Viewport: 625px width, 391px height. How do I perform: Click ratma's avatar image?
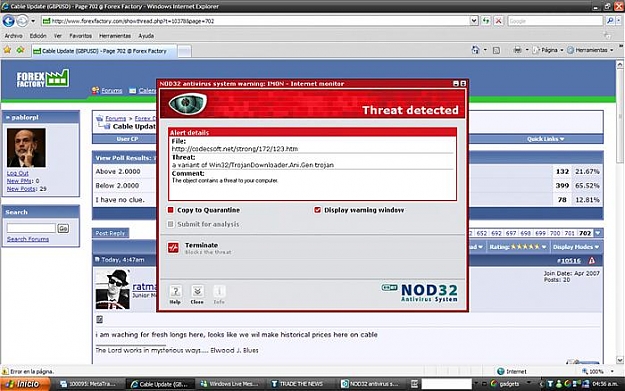tap(113, 289)
